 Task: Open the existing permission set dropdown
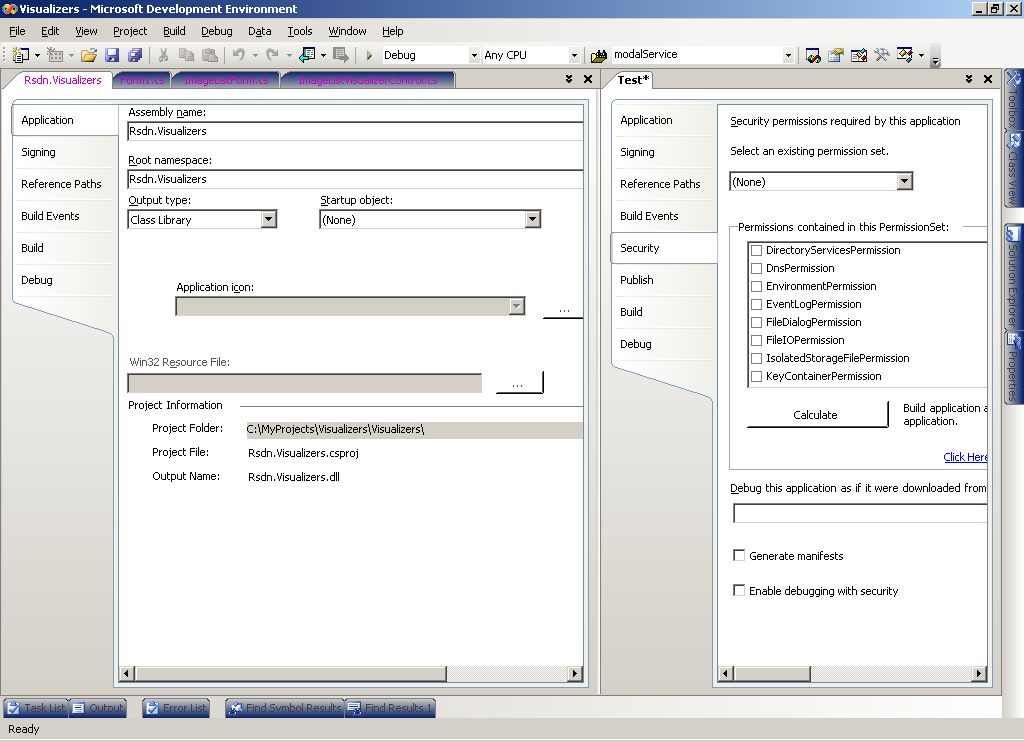(904, 182)
